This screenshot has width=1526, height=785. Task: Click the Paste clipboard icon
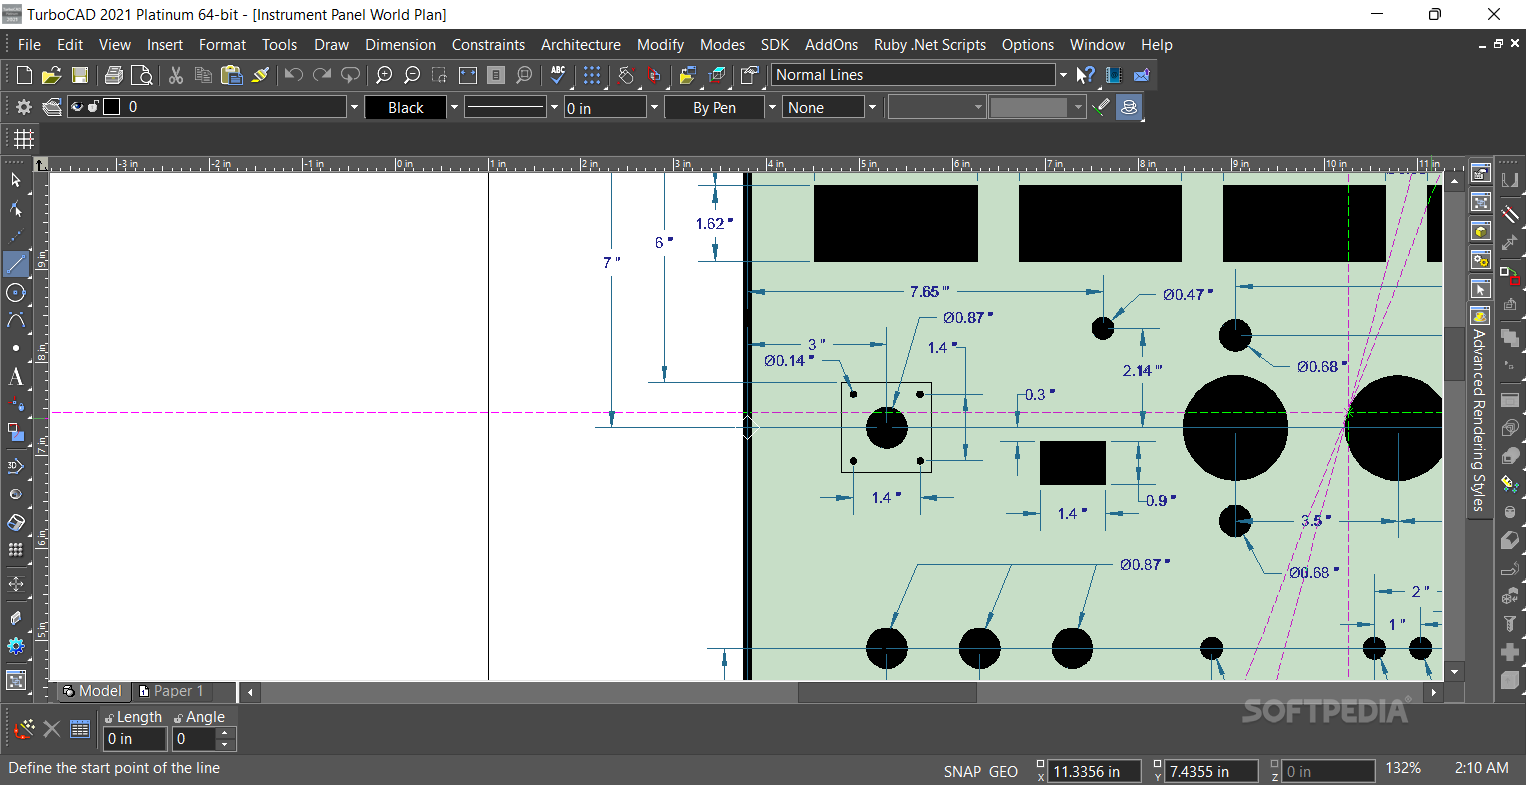pyautogui.click(x=232, y=75)
